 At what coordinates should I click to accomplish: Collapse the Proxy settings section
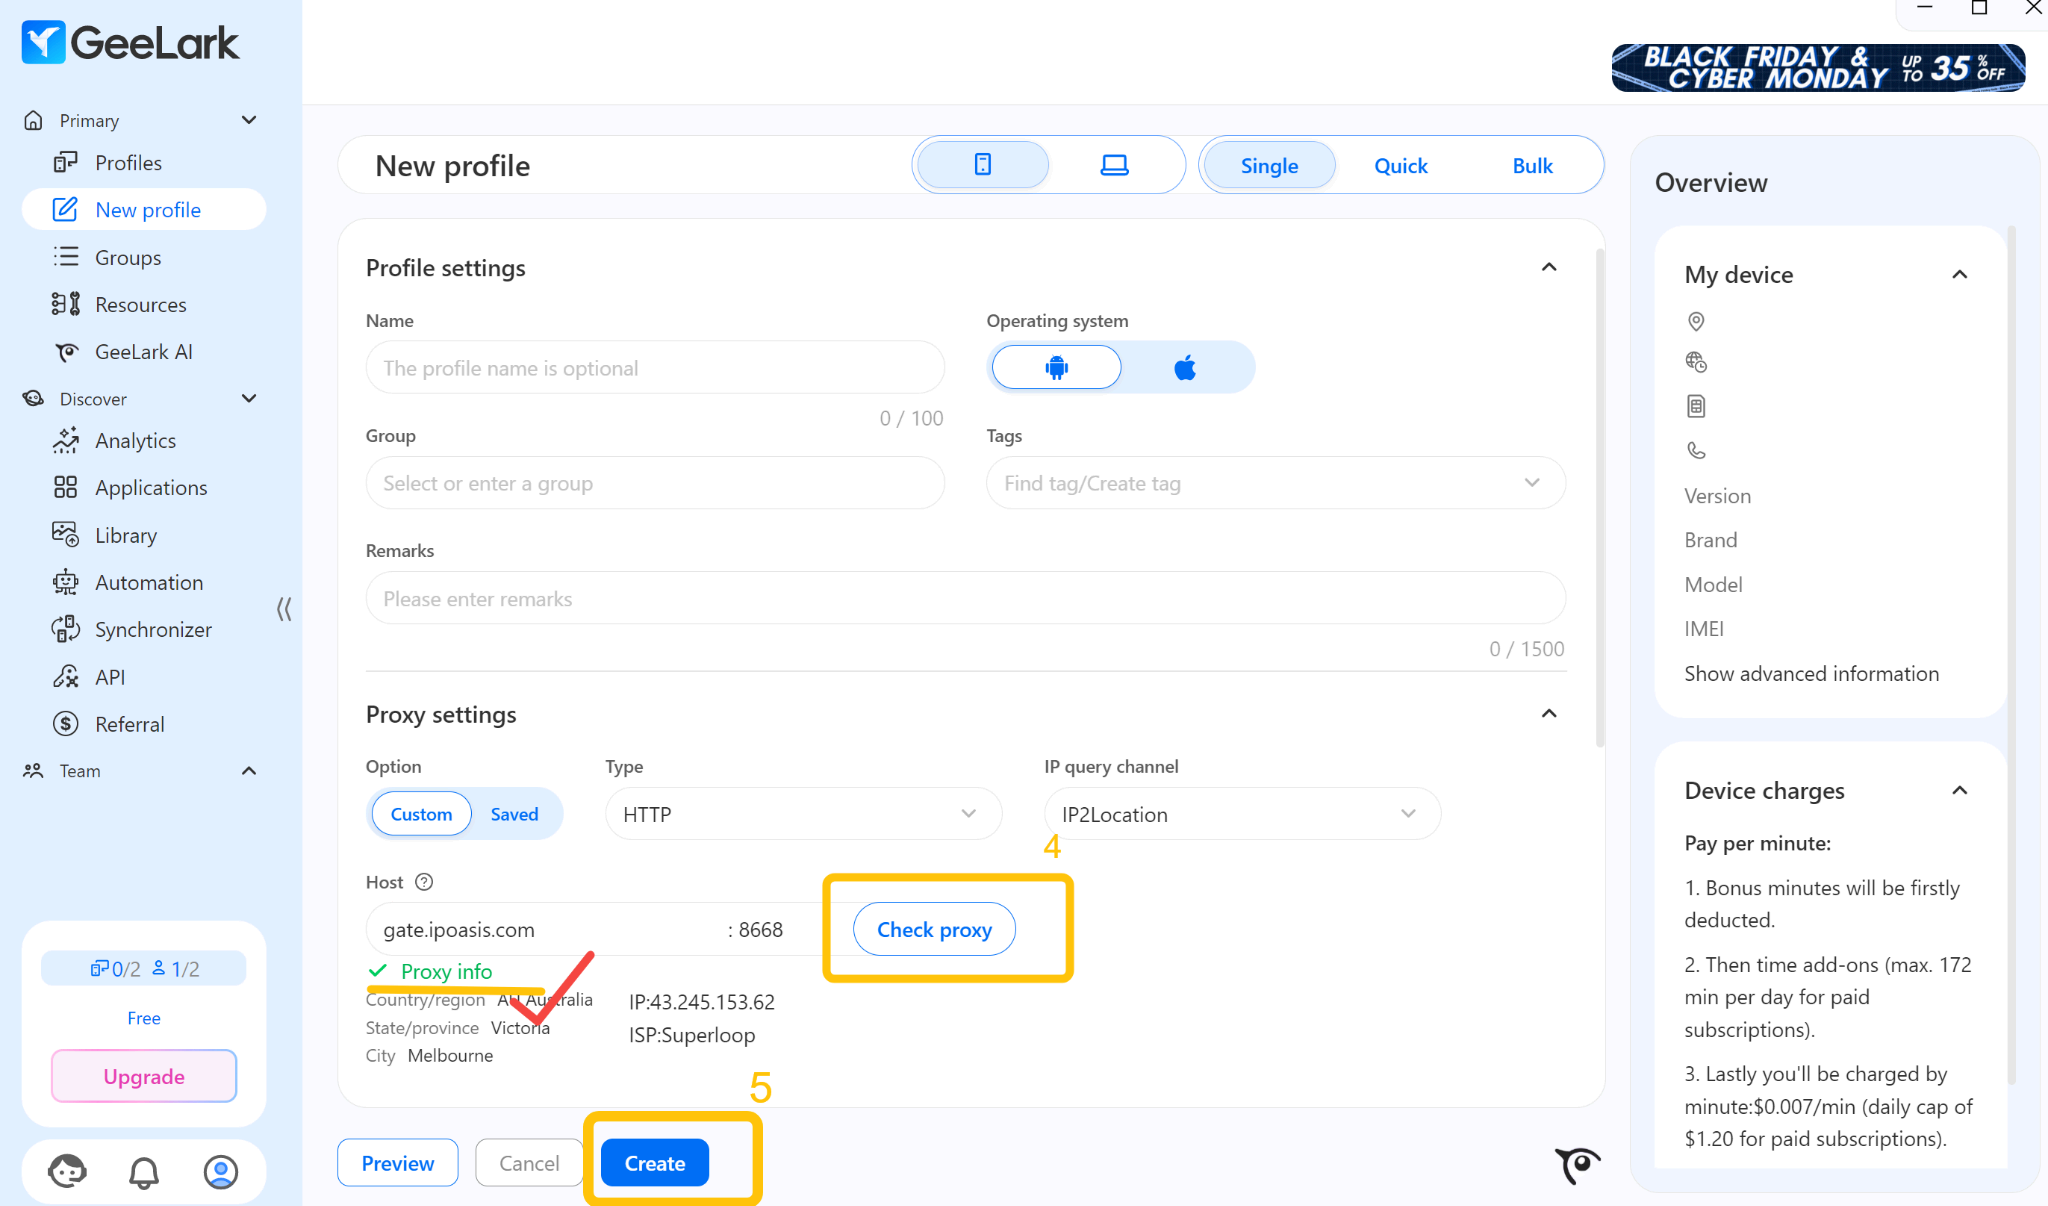(1549, 714)
